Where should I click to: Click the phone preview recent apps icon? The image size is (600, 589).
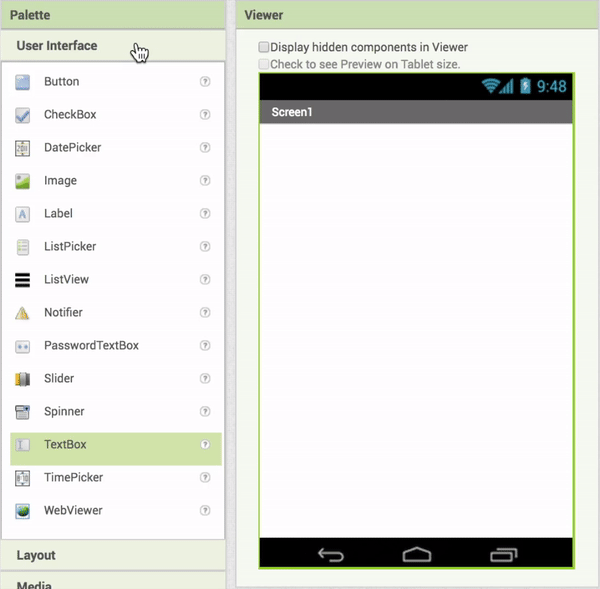coord(504,555)
